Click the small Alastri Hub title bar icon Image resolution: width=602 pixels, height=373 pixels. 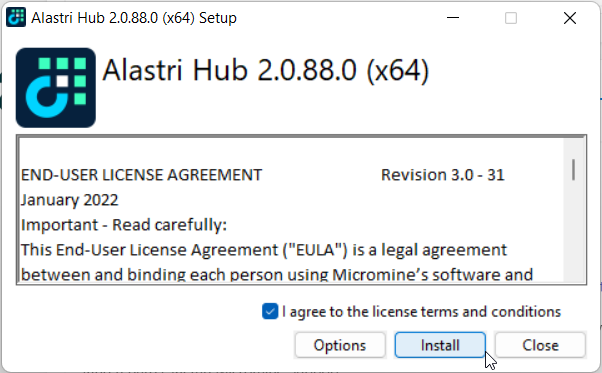tap(16, 17)
